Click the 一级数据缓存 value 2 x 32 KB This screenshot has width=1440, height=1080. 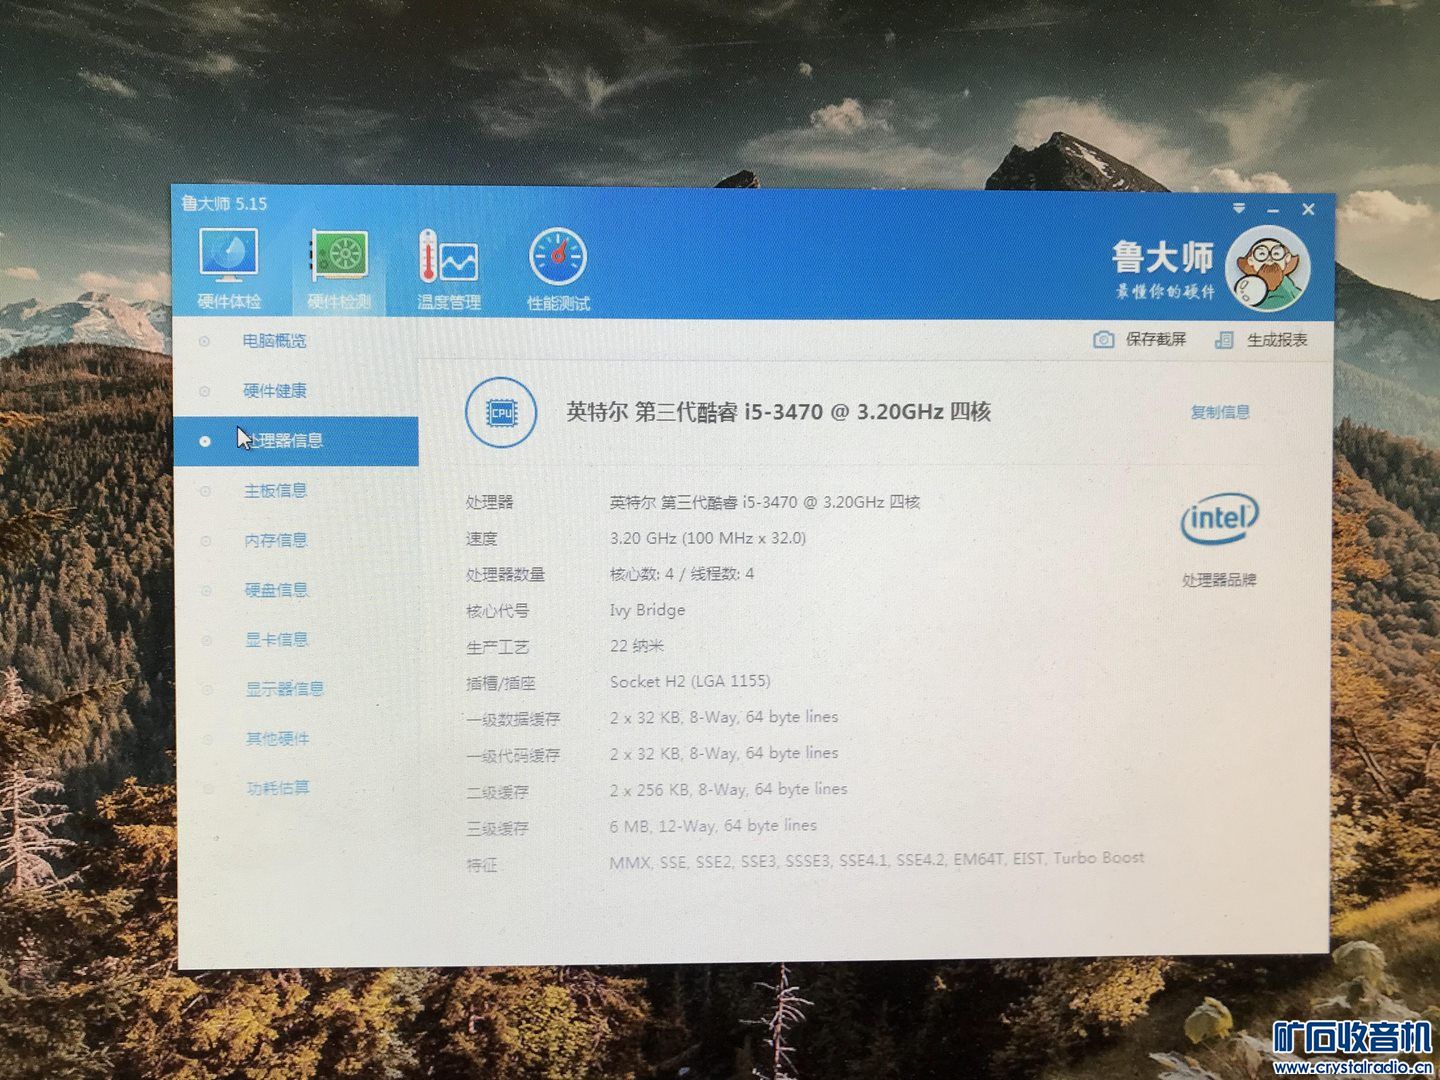pyautogui.click(x=724, y=717)
